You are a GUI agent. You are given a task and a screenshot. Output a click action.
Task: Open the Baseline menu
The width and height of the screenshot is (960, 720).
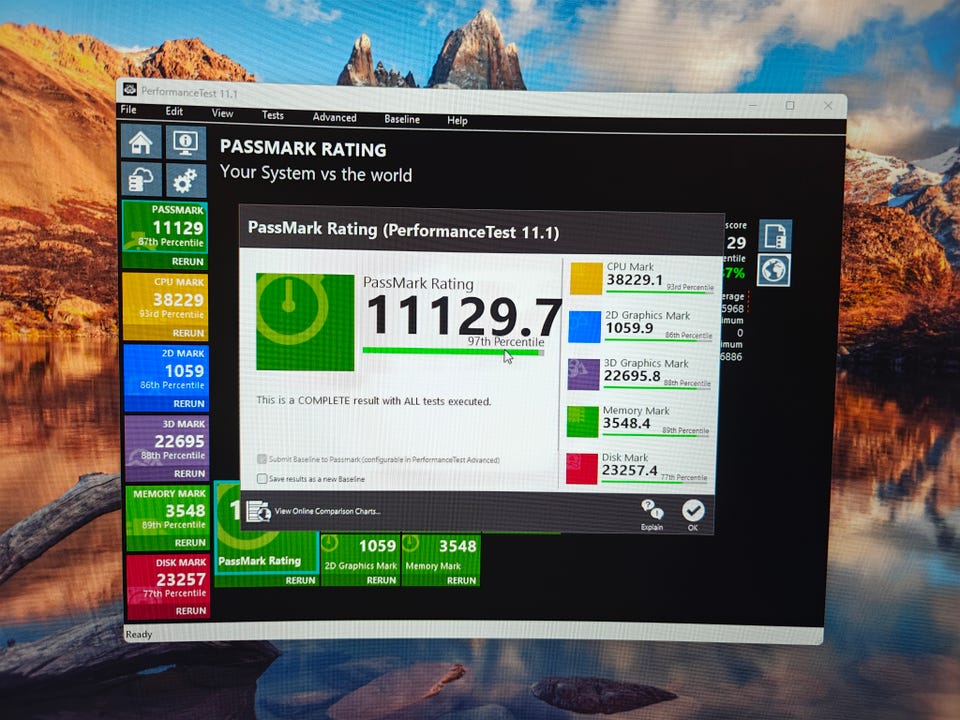click(402, 119)
